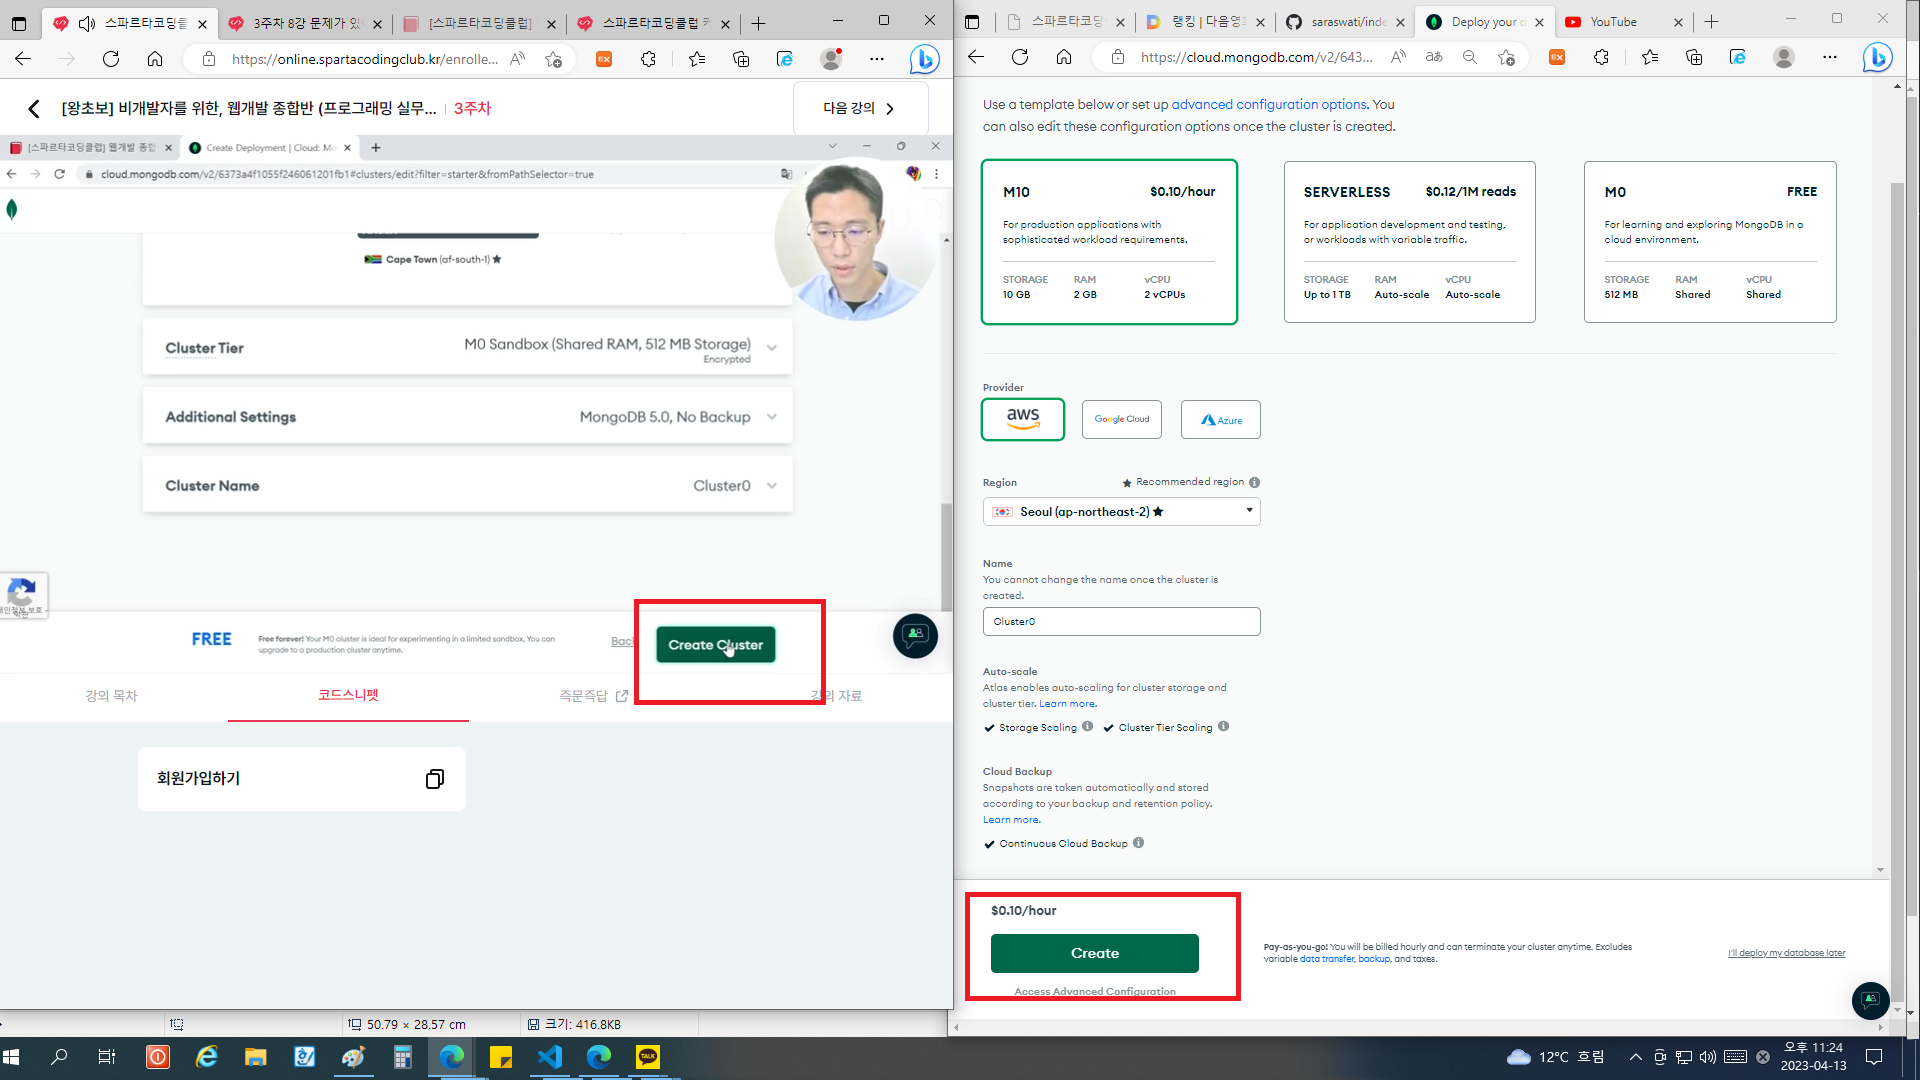Image resolution: width=1920 pixels, height=1080 pixels.
Task: Open Learn more link under Cloud Backup
Action: tap(1011, 820)
